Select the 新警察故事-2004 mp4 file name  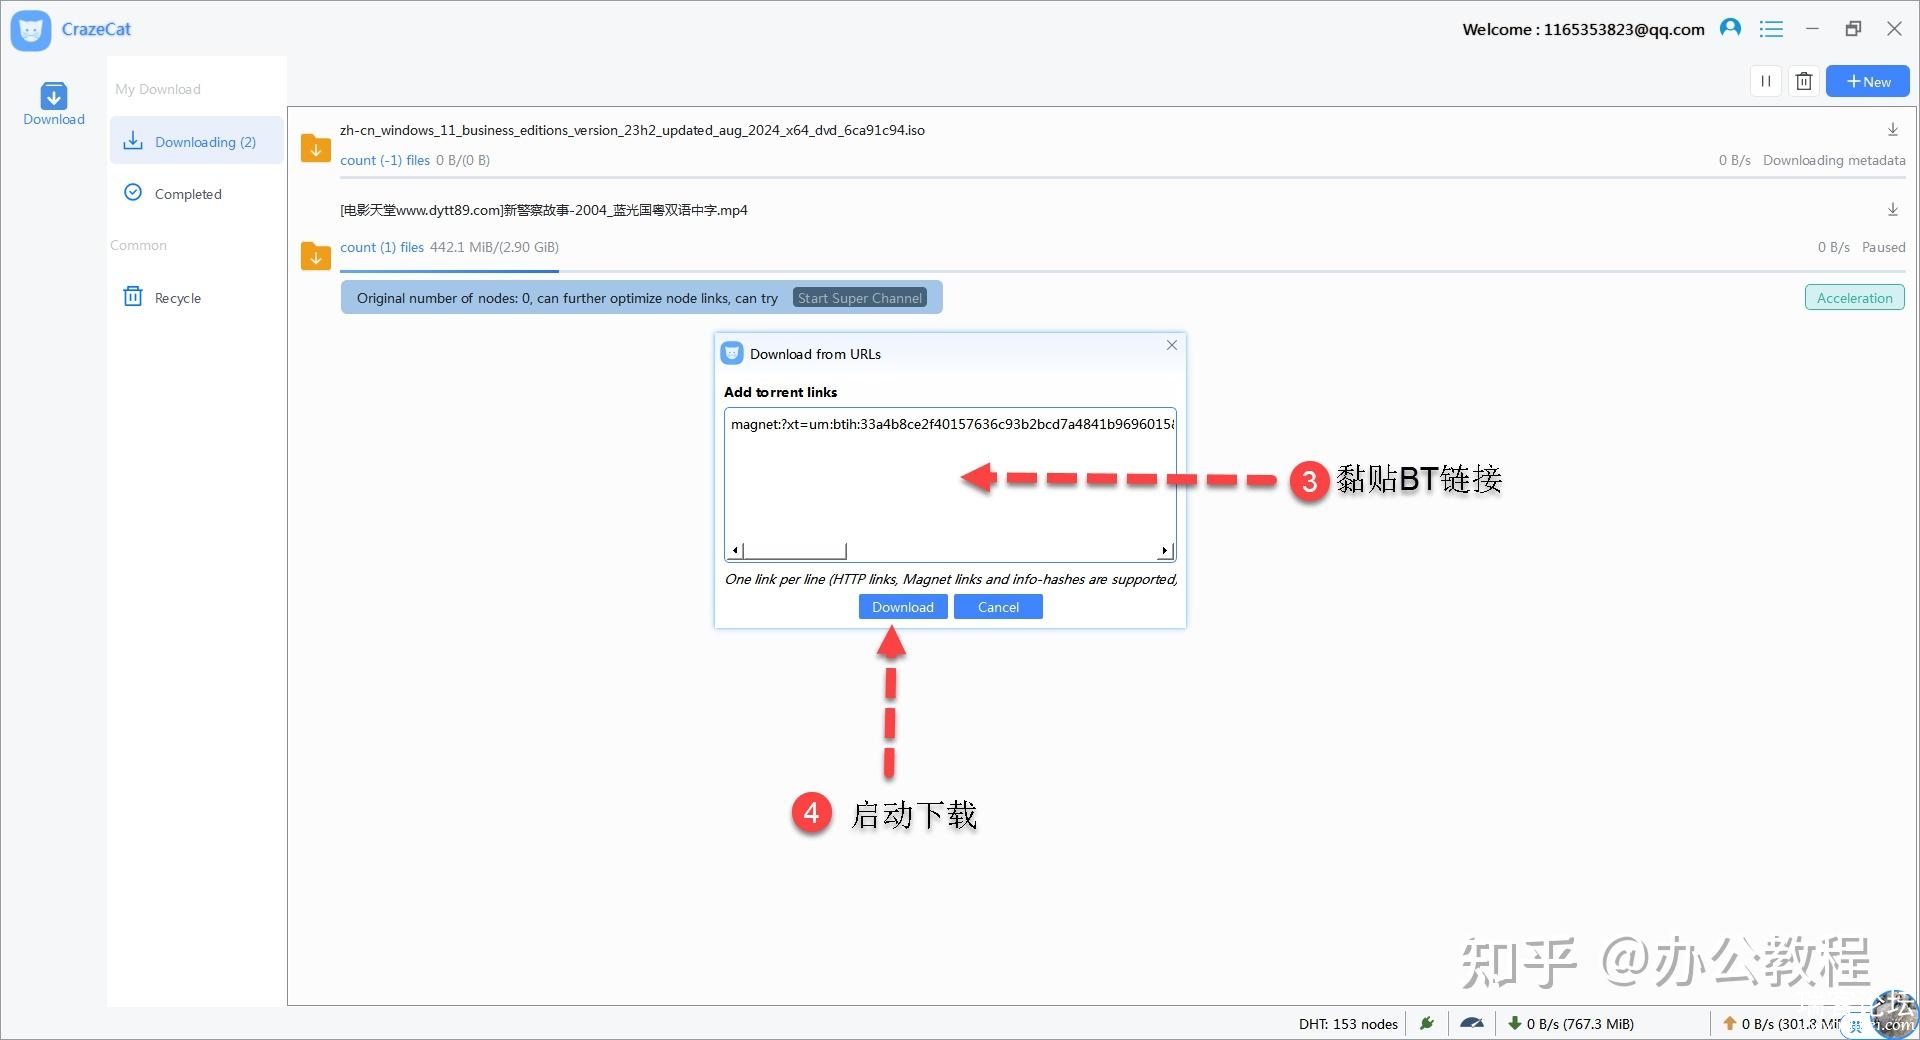pyautogui.click(x=544, y=210)
